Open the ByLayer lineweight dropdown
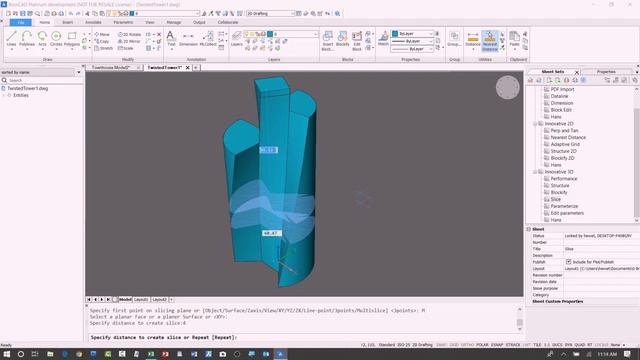The height and width of the screenshot is (360, 640). pos(413,49)
